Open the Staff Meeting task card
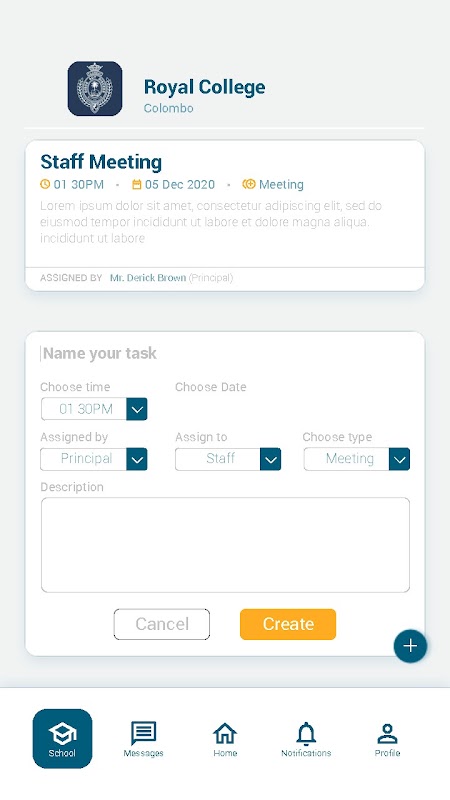This screenshot has width=450, height=800. pos(225,215)
